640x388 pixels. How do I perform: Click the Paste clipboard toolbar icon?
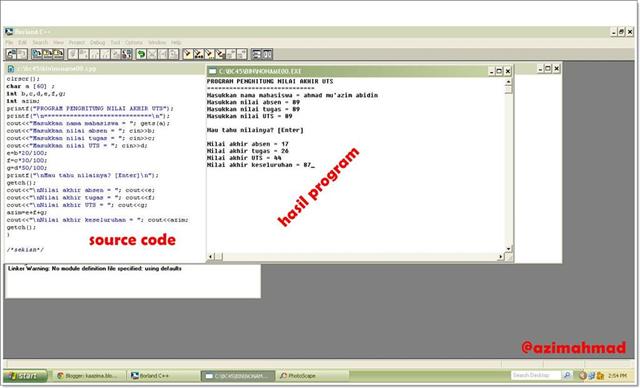pos(173,54)
